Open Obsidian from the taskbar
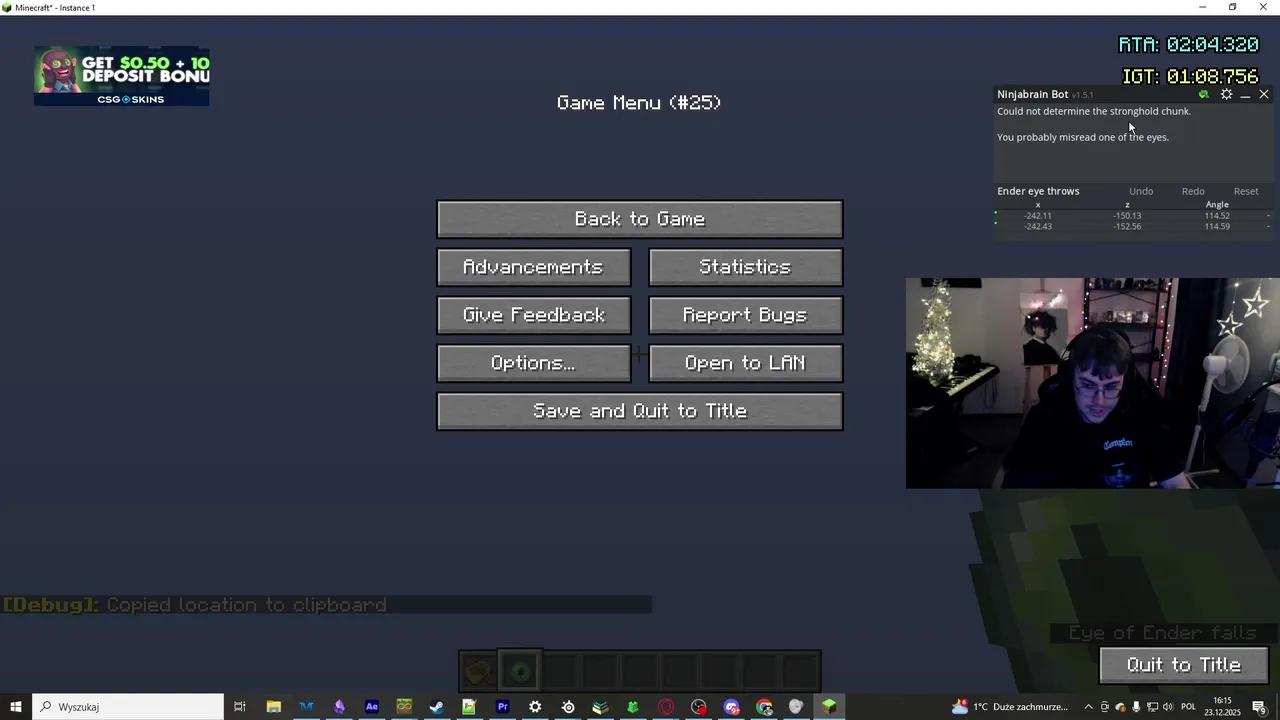The width and height of the screenshot is (1280, 720). pyautogui.click(x=339, y=707)
